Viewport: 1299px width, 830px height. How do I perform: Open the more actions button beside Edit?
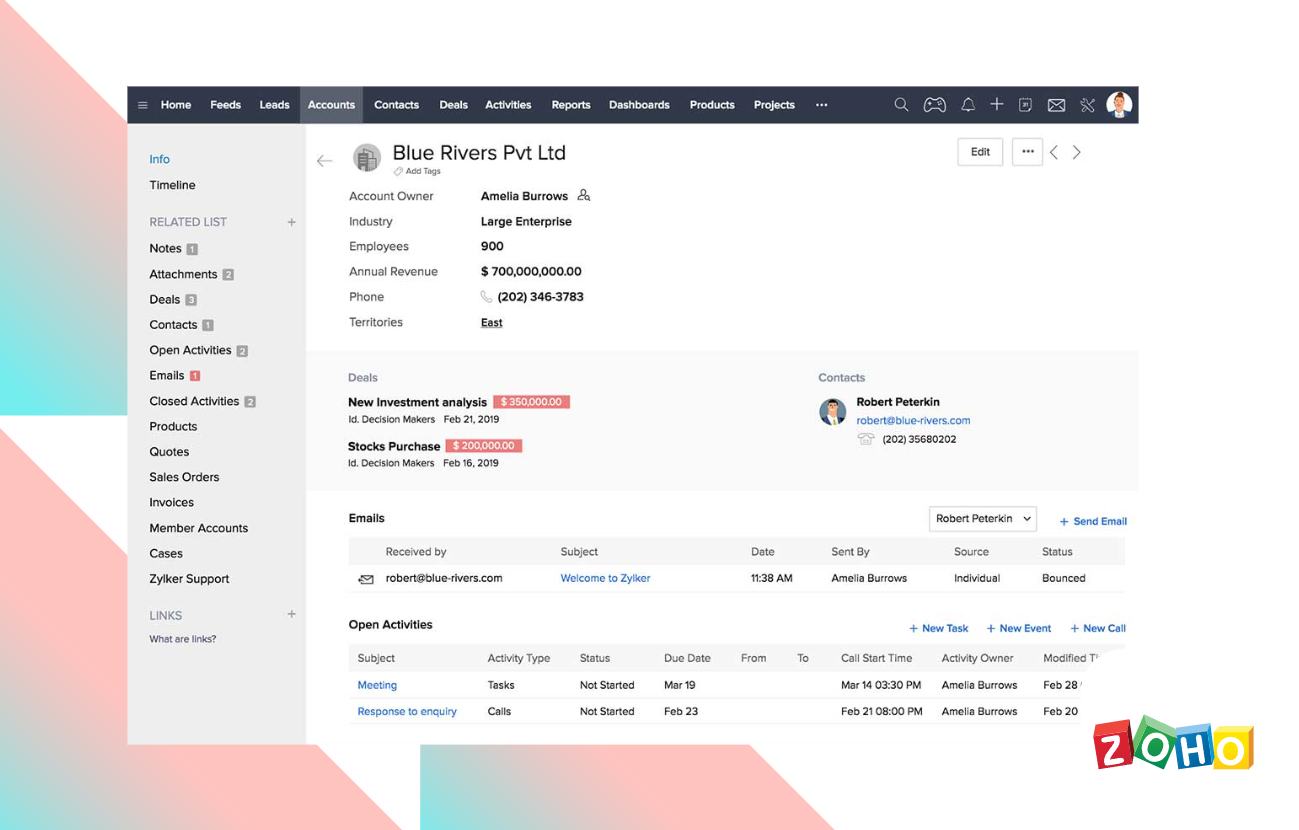pos(1027,152)
